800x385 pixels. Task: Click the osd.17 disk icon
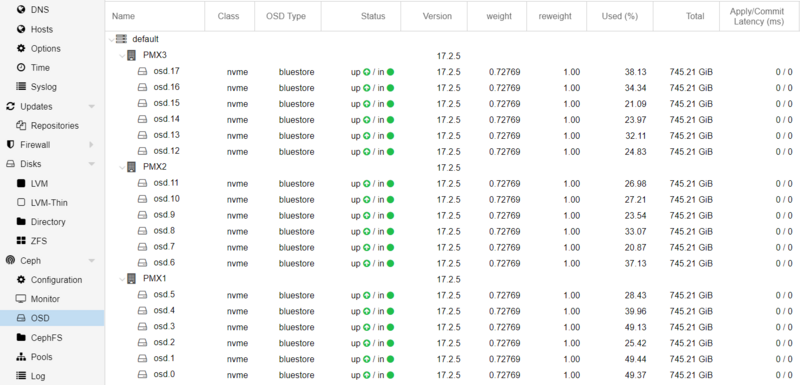pyautogui.click(x=142, y=71)
